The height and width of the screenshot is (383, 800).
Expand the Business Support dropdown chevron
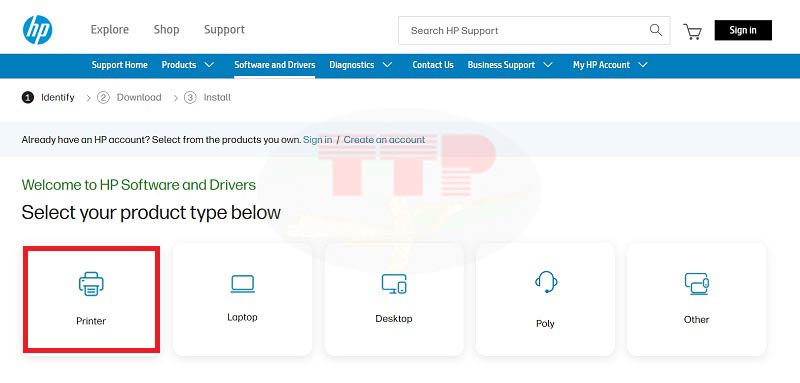coord(548,65)
